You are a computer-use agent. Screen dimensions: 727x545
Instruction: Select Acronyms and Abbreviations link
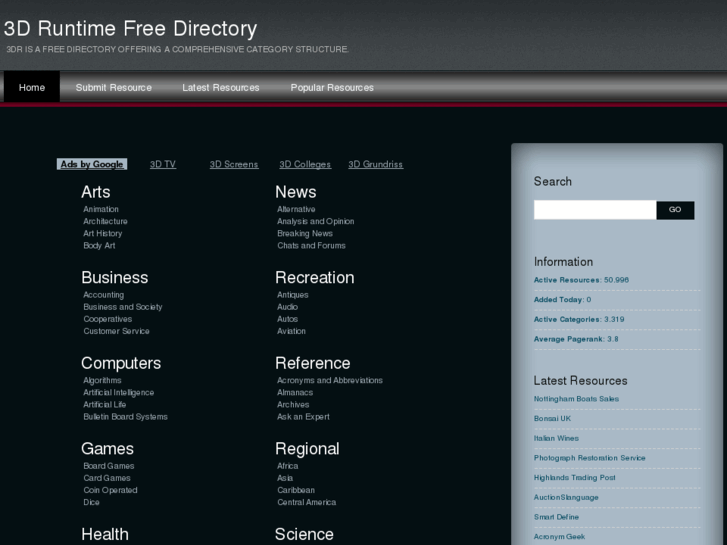(330, 380)
